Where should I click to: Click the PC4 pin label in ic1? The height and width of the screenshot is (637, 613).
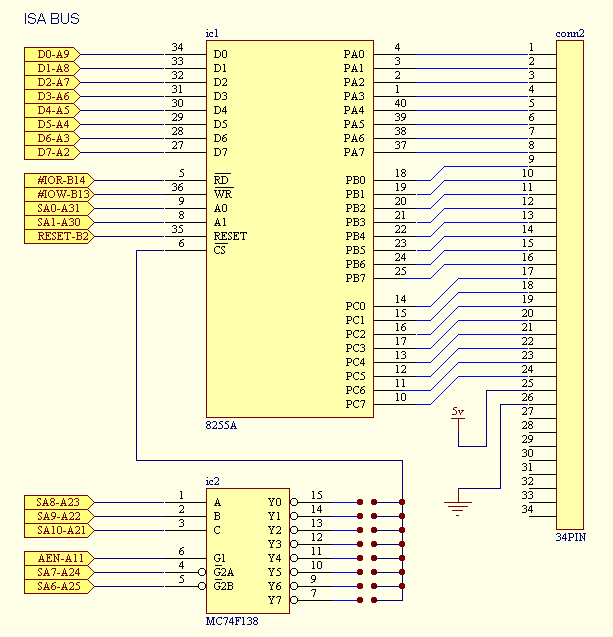[x=355, y=362]
